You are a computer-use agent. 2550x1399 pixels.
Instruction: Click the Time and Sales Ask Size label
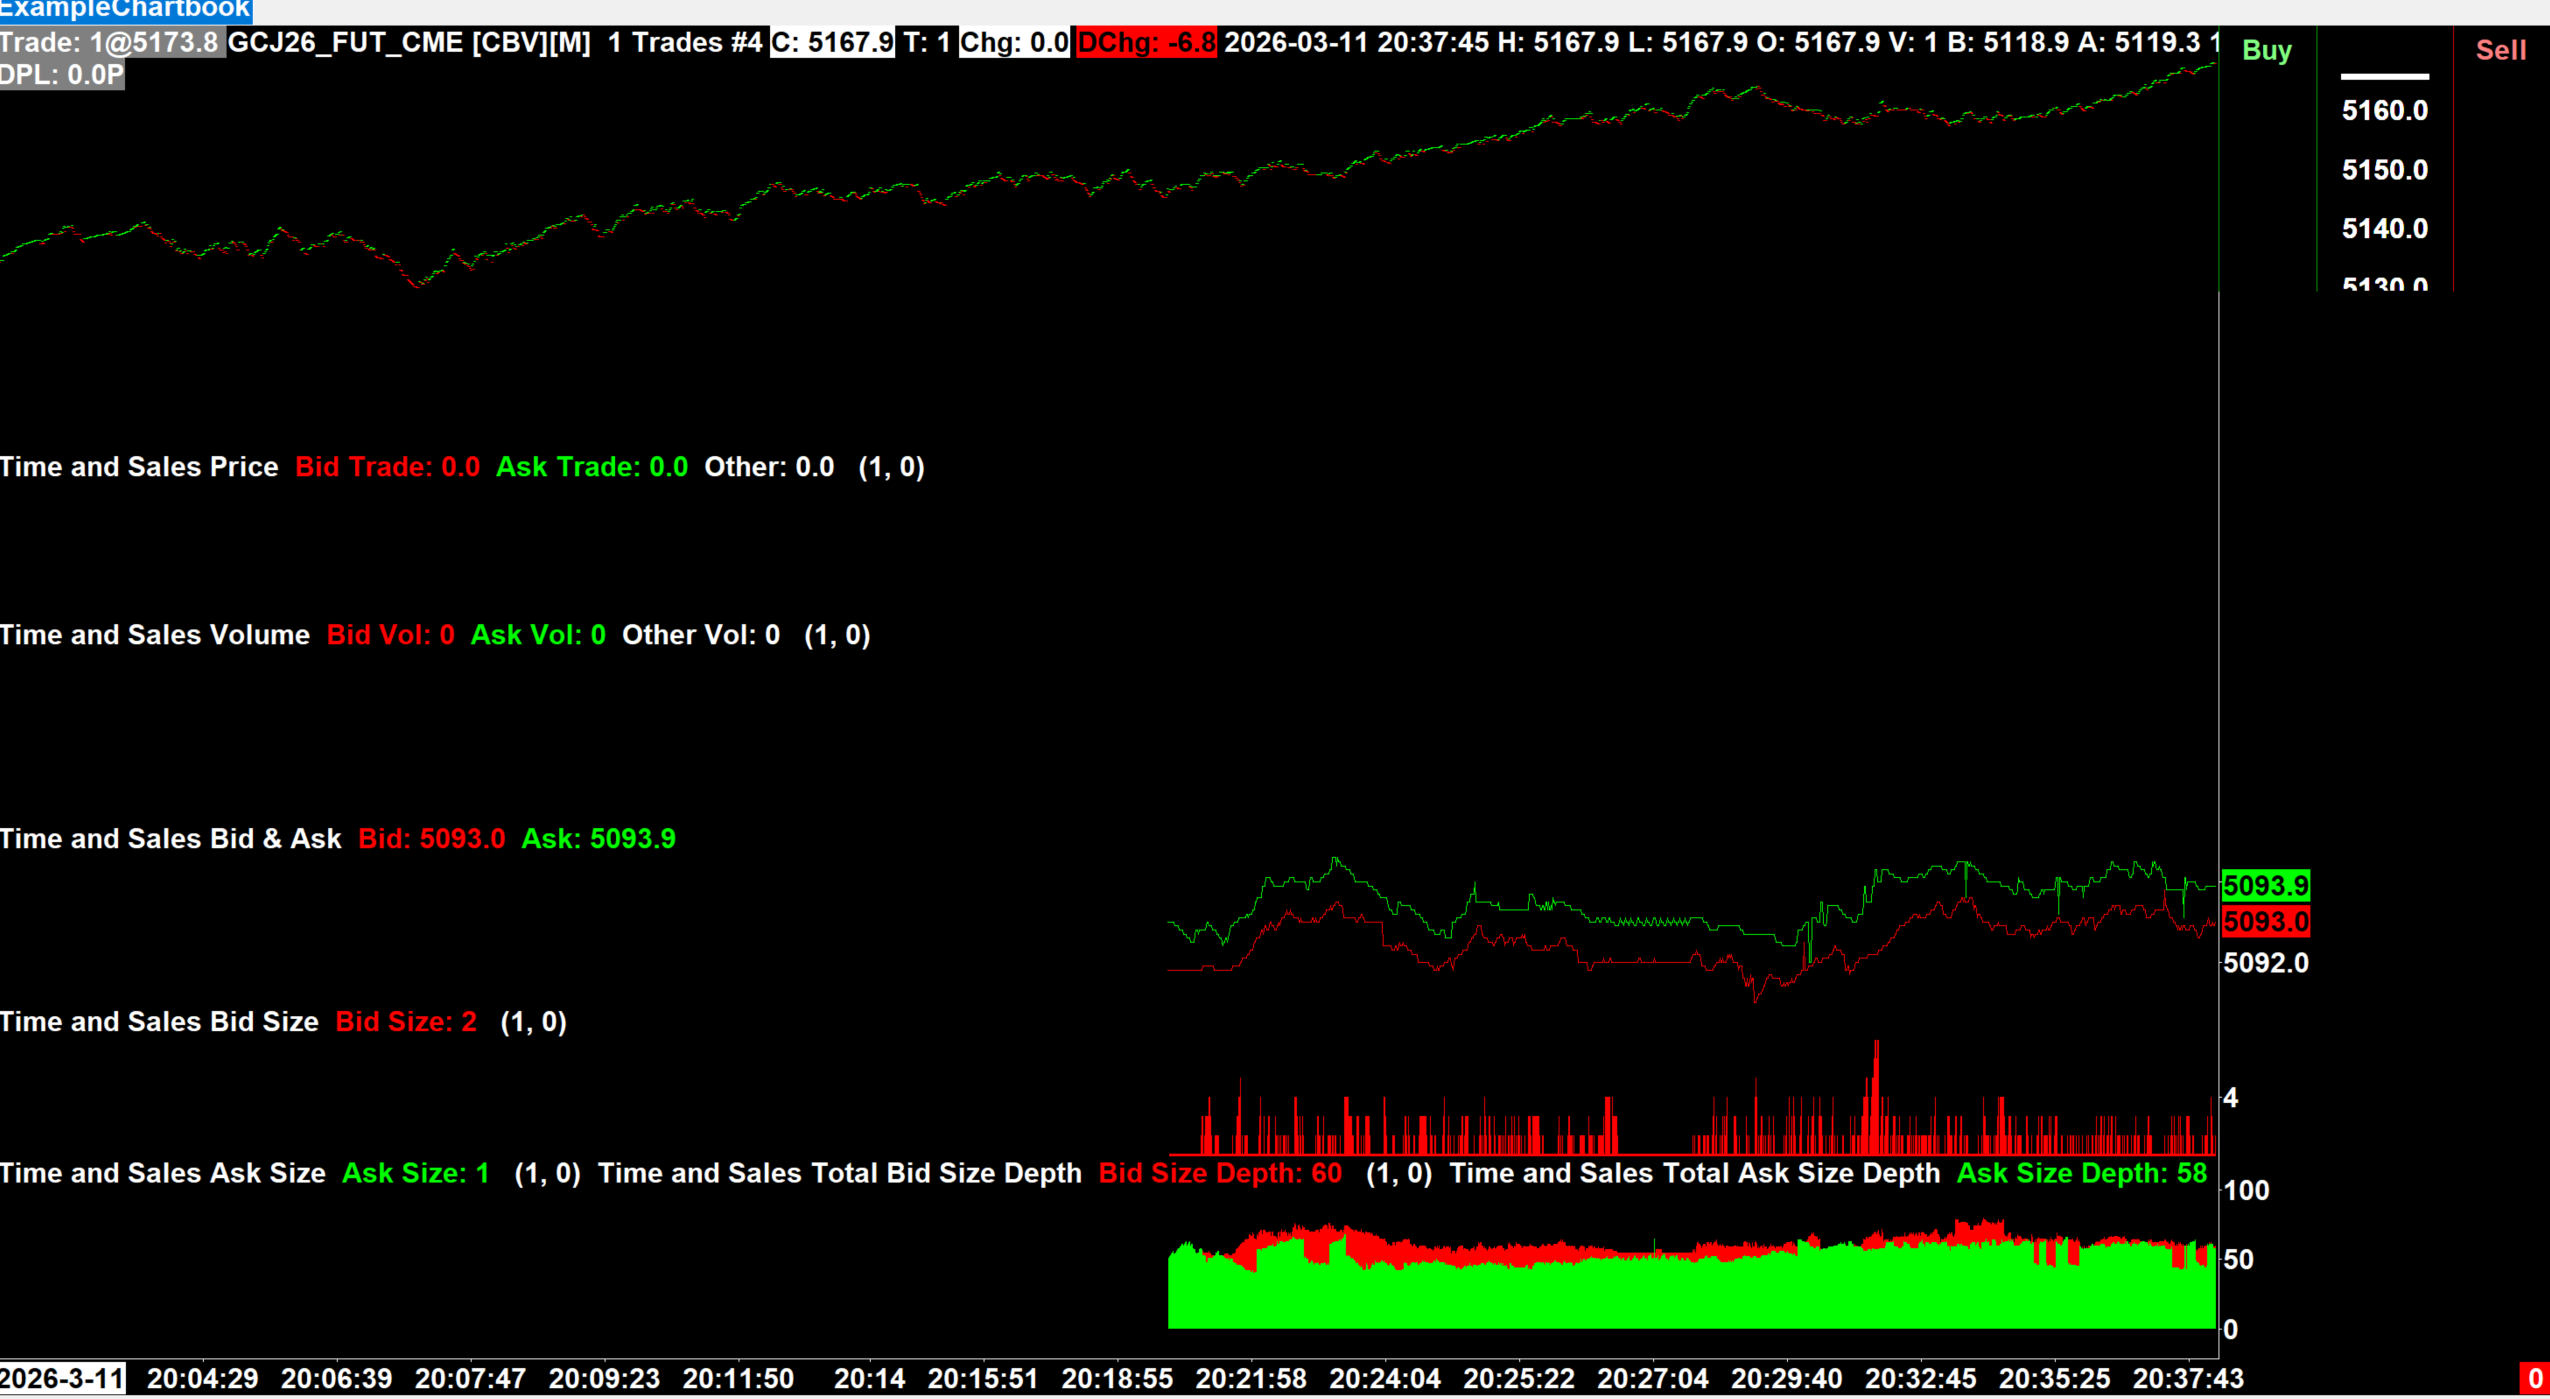pos(163,1173)
